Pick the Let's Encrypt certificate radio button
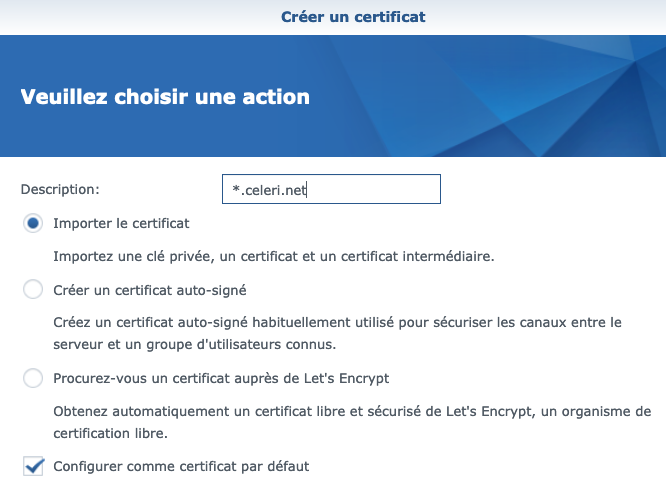Image resolution: width=666 pixels, height=486 pixels. [33, 378]
